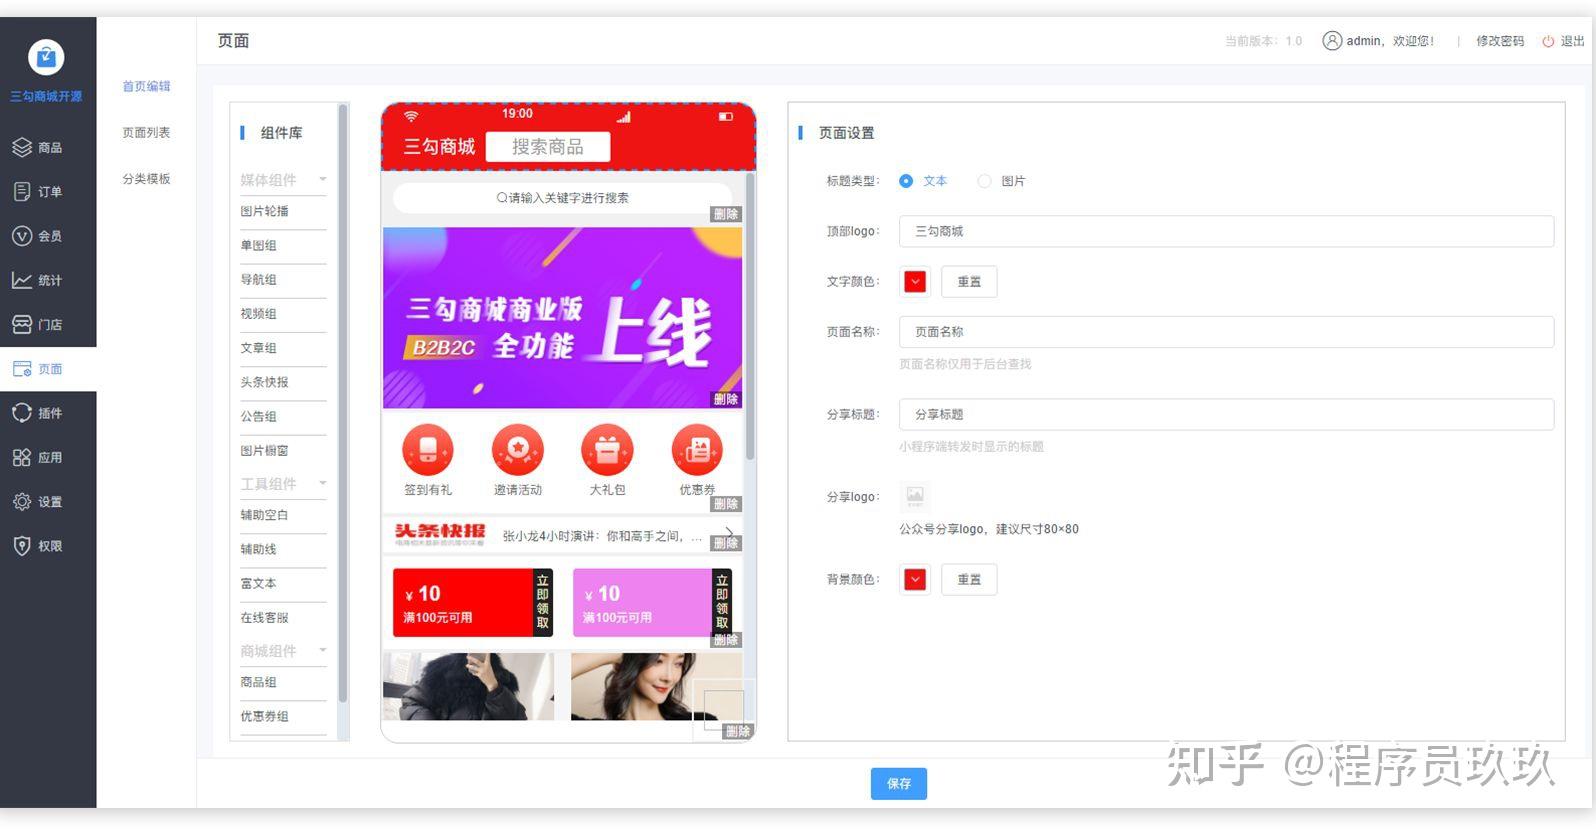
Task: Click 修改密码 link
Action: pos(1500,41)
